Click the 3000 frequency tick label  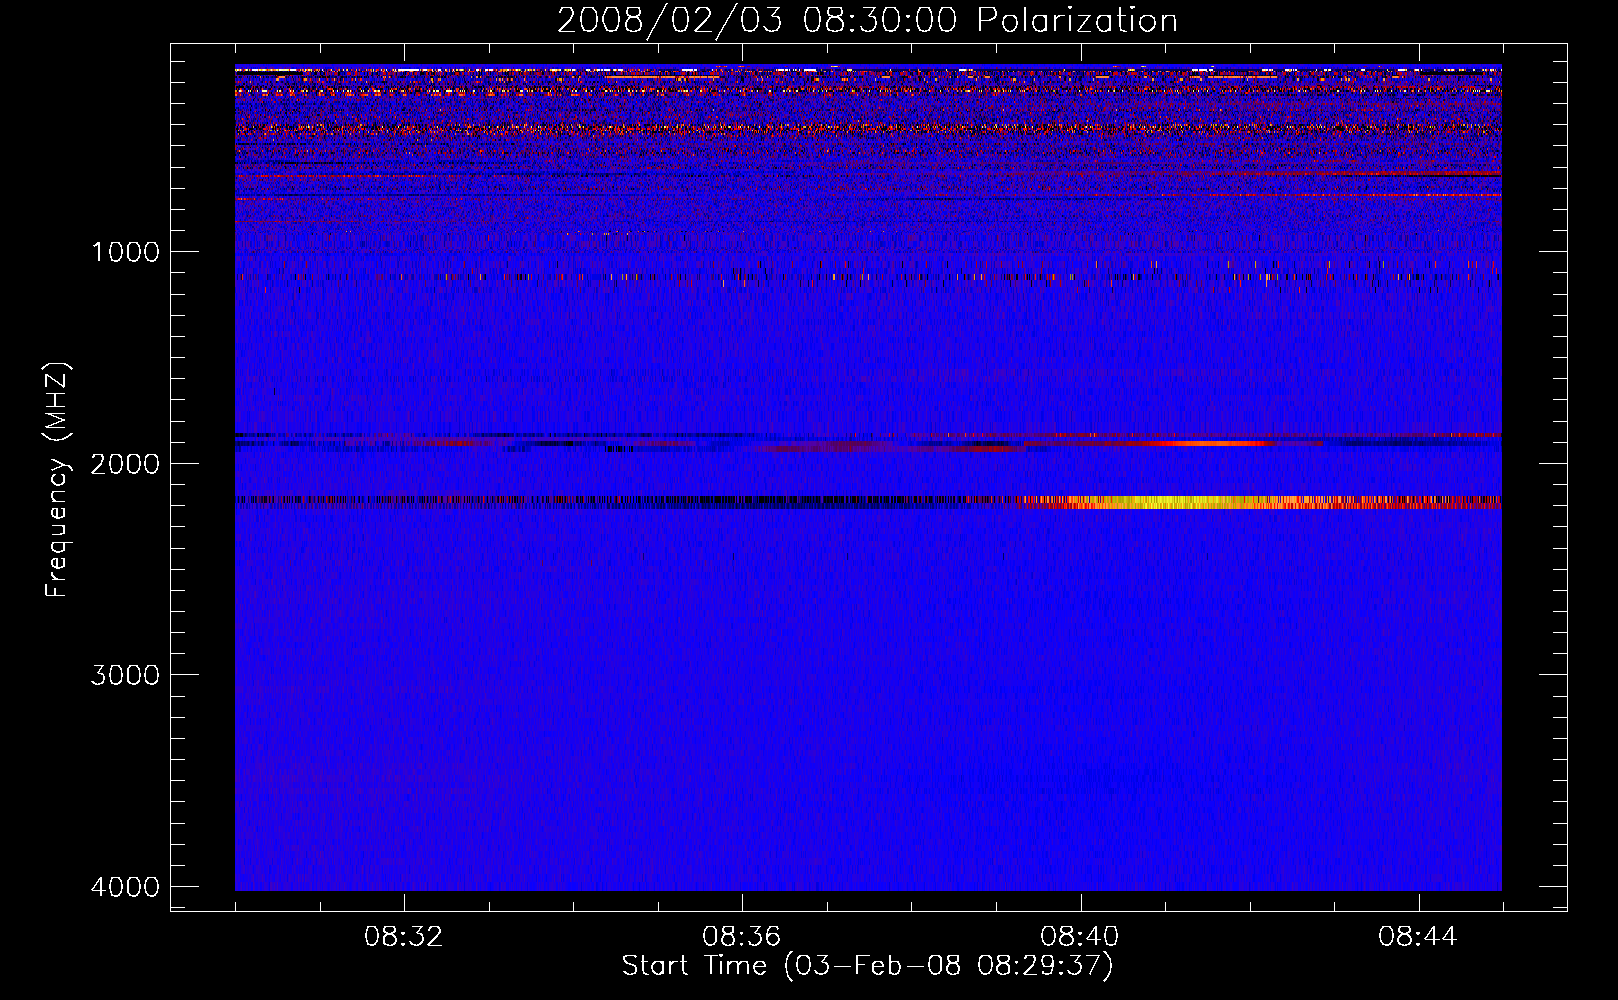[x=125, y=675]
